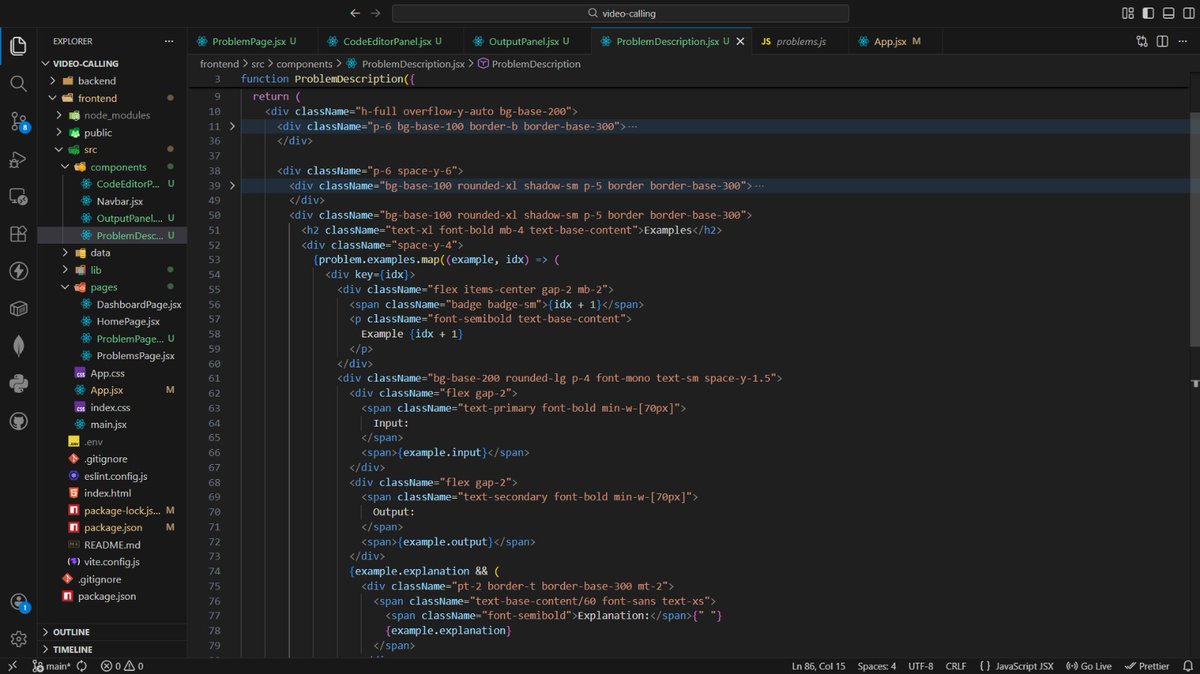
Task: Open the Extensions view
Action: pyautogui.click(x=18, y=233)
